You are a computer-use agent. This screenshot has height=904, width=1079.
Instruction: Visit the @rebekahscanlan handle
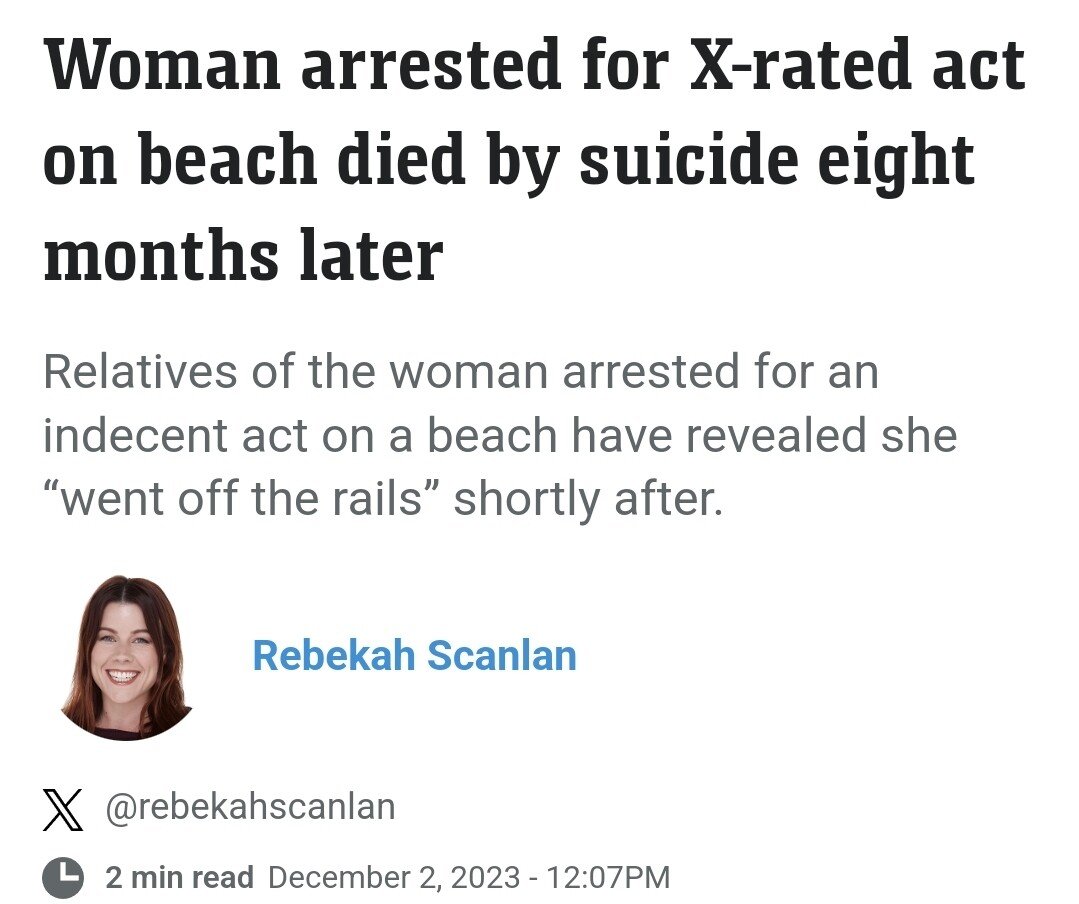[250, 807]
